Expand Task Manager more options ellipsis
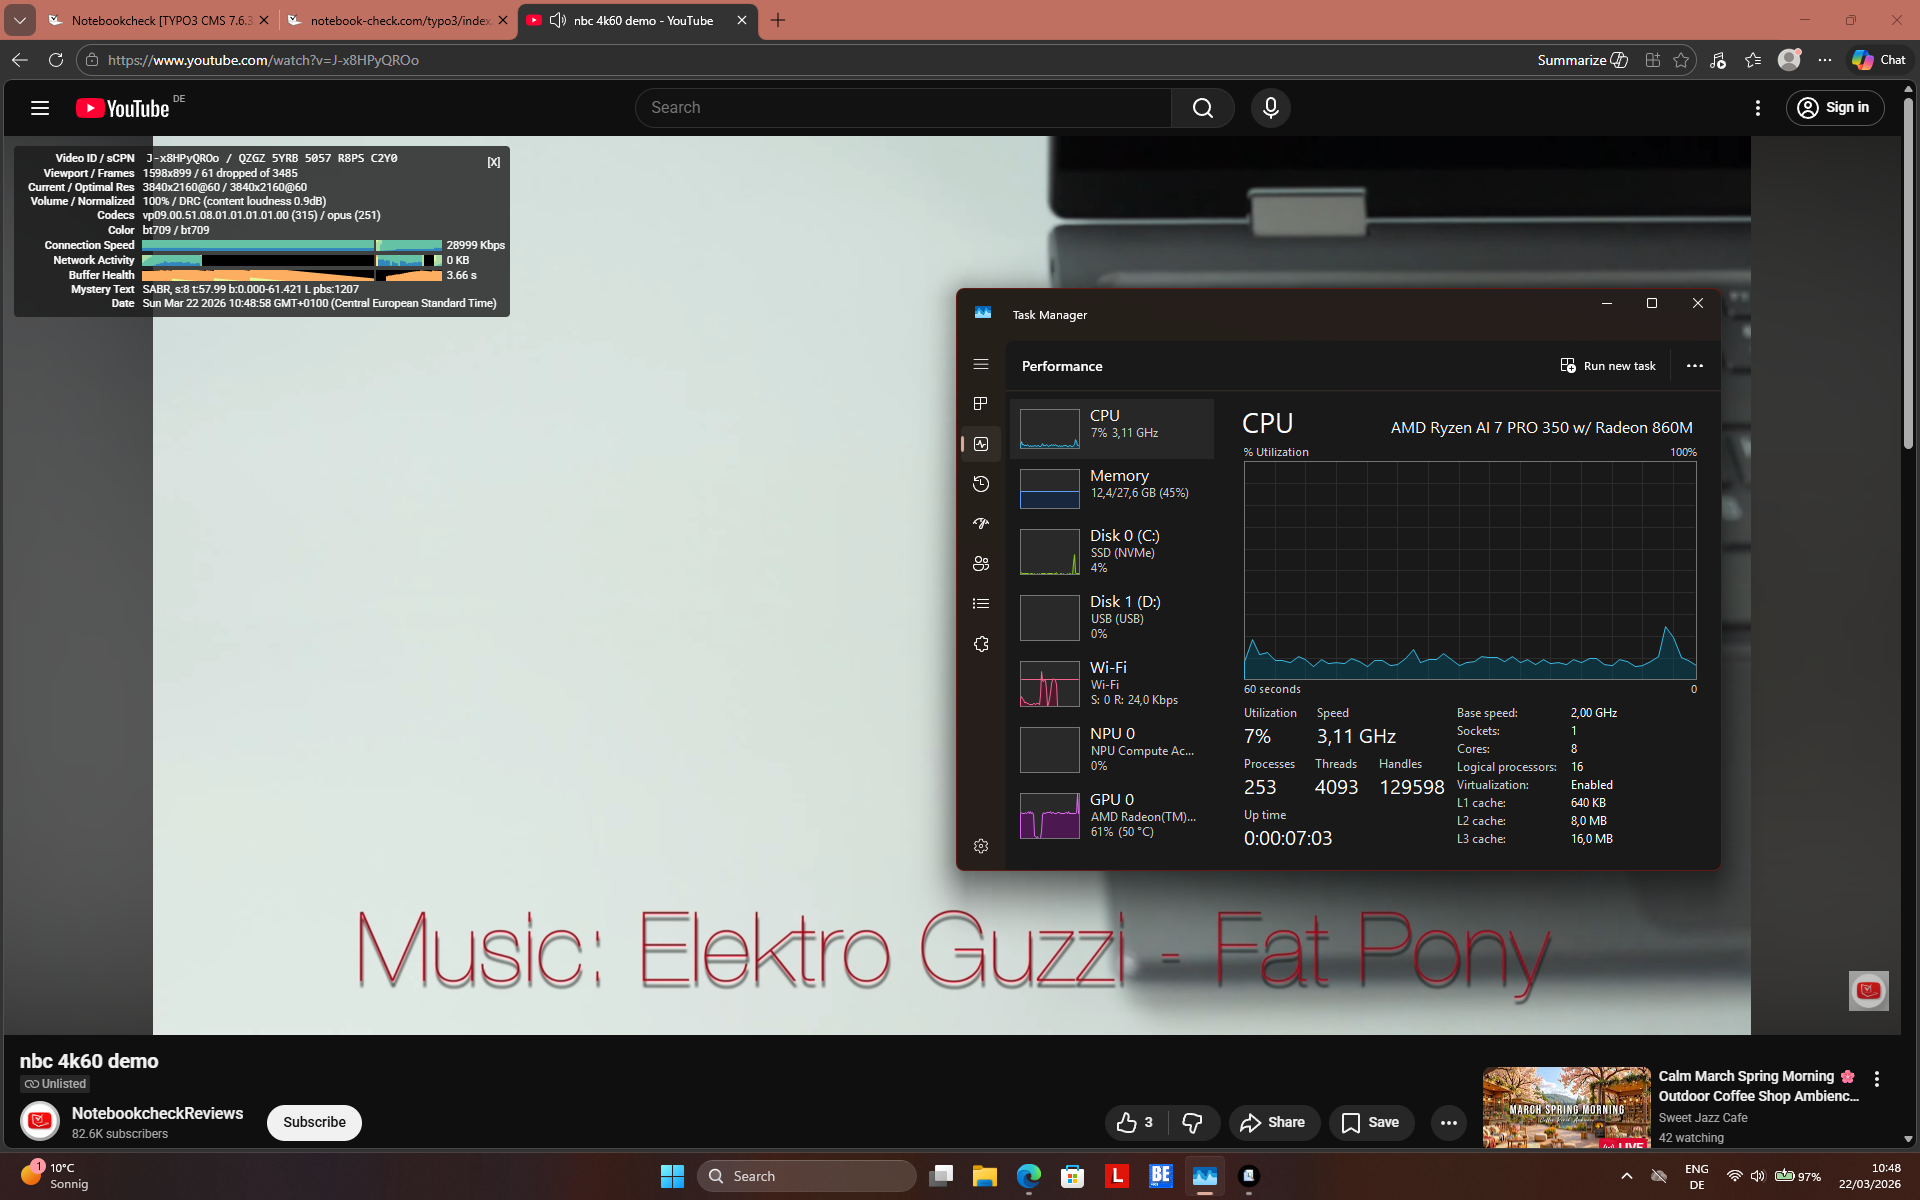Viewport: 1920px width, 1200px height. point(1694,366)
